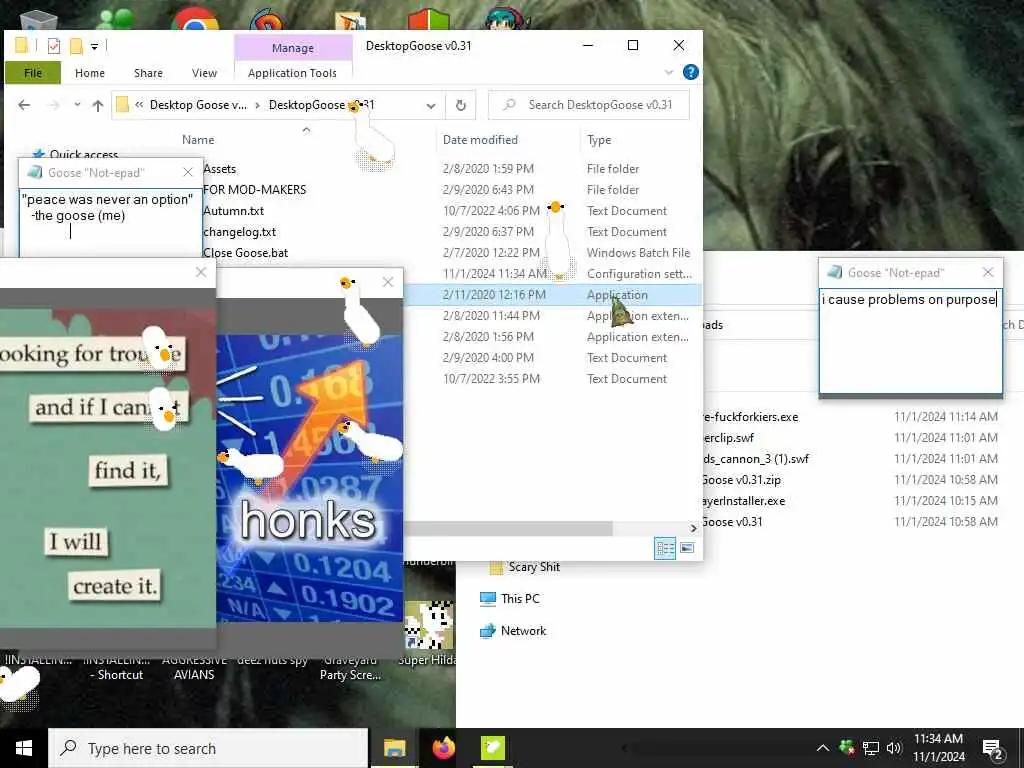This screenshot has height=768, width=1024.
Task: Expand the ribbon with the chevron
Action: point(669,72)
